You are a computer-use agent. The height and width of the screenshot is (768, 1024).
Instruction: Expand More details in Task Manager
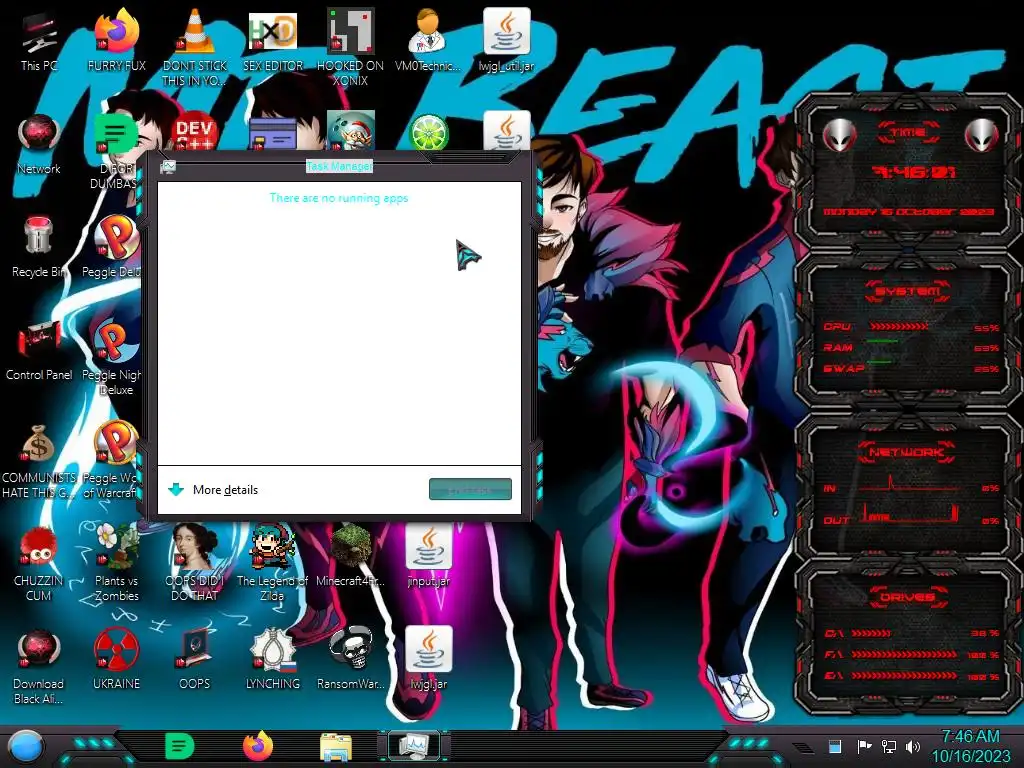point(214,490)
